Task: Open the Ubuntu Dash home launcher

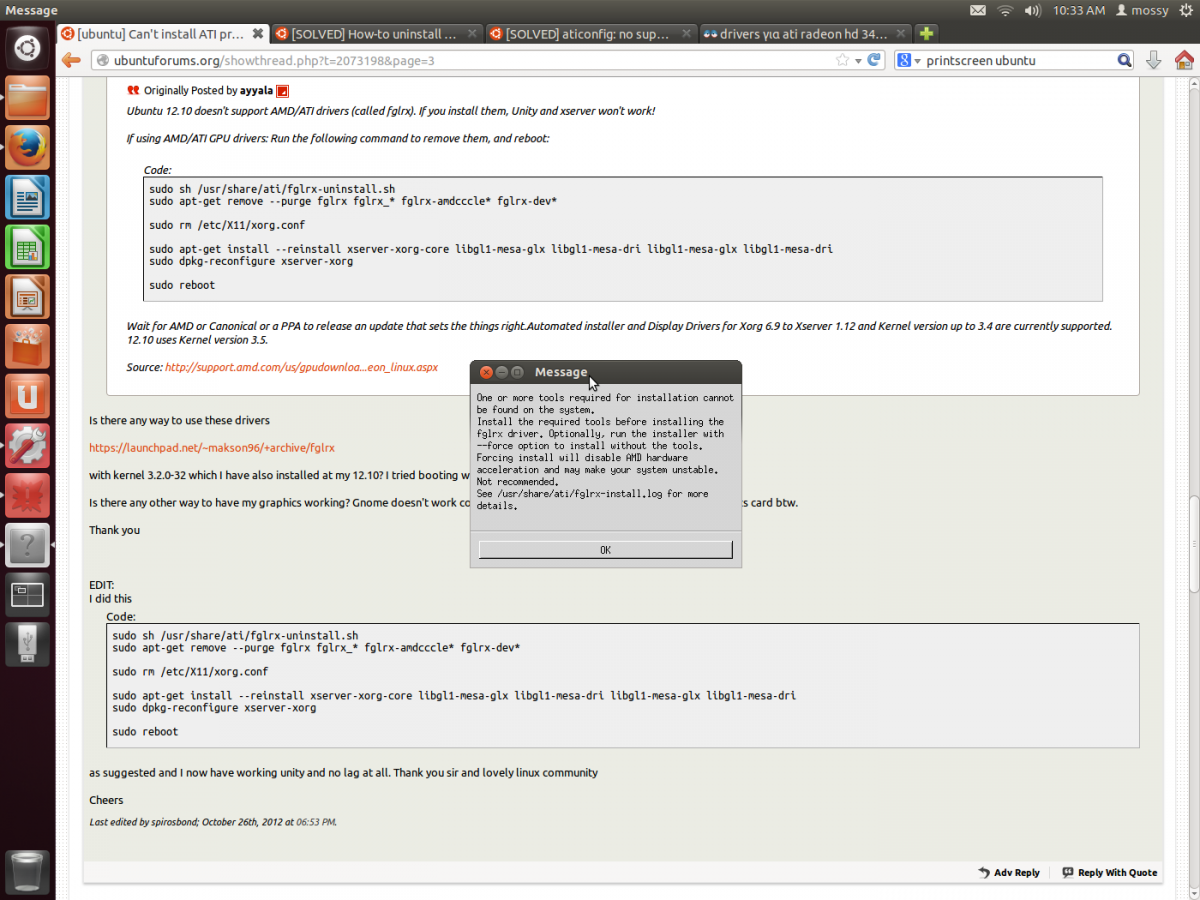Action: tap(27, 47)
